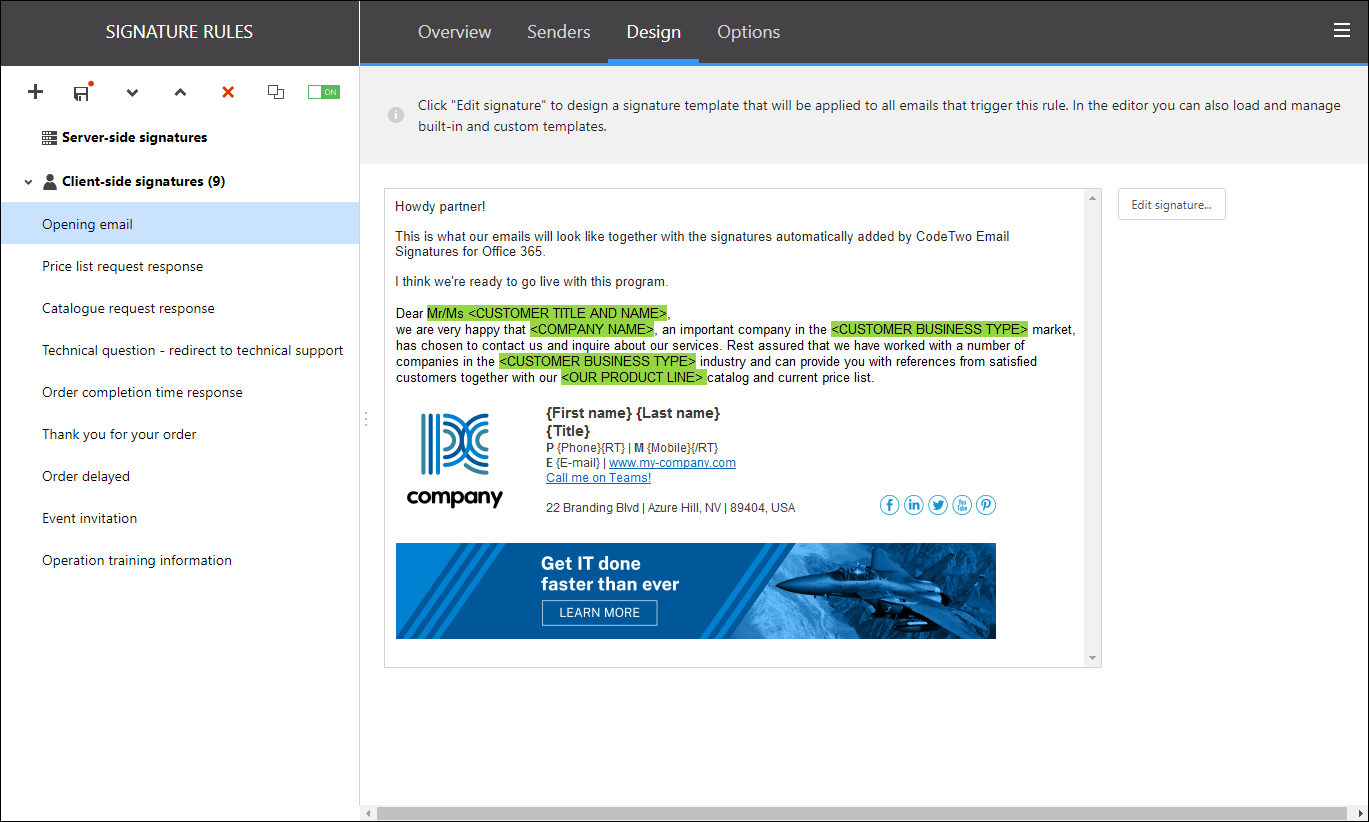This screenshot has height=822, width=1369.
Task: Toggle the rule's ON switch
Action: click(323, 90)
